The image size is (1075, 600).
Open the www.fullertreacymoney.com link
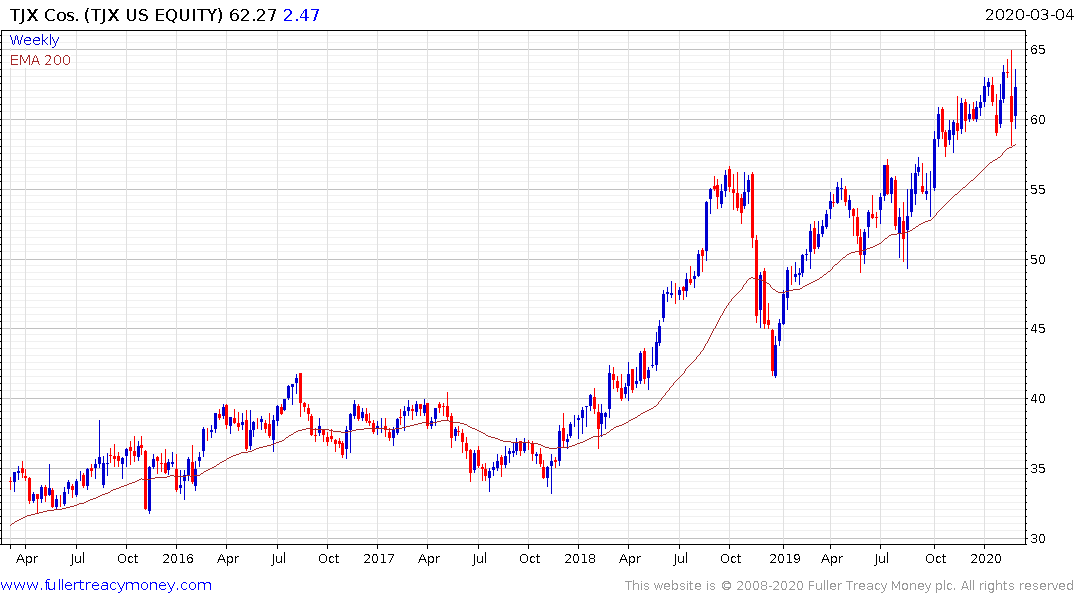coord(106,586)
